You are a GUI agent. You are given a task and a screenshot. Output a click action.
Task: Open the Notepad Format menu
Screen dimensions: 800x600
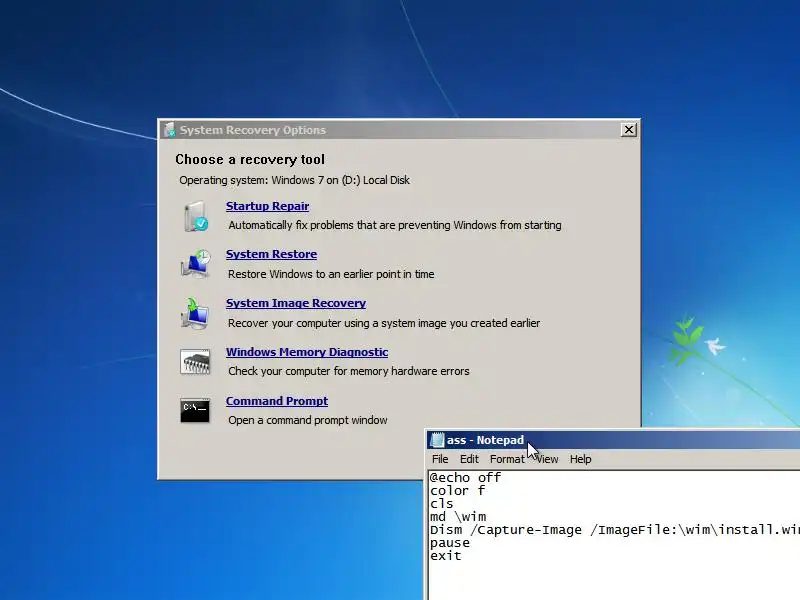[507, 459]
